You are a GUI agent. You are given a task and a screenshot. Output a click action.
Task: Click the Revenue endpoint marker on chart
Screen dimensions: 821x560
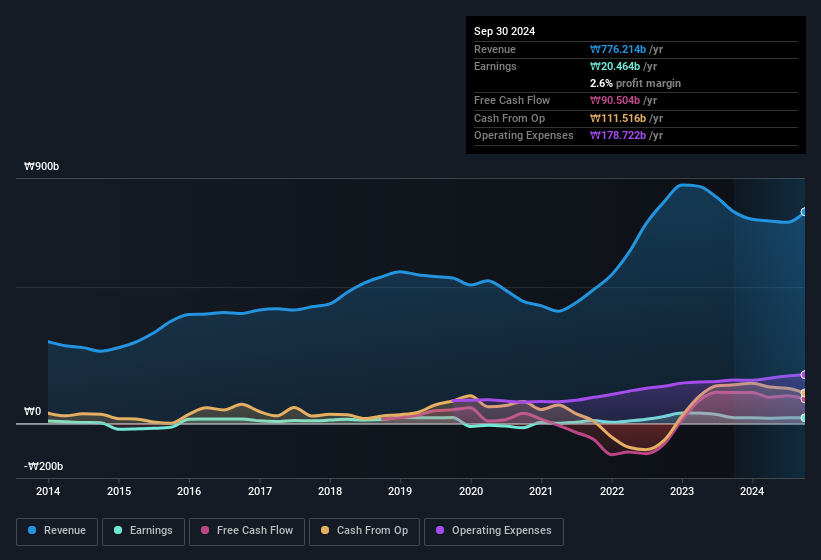tap(804, 212)
